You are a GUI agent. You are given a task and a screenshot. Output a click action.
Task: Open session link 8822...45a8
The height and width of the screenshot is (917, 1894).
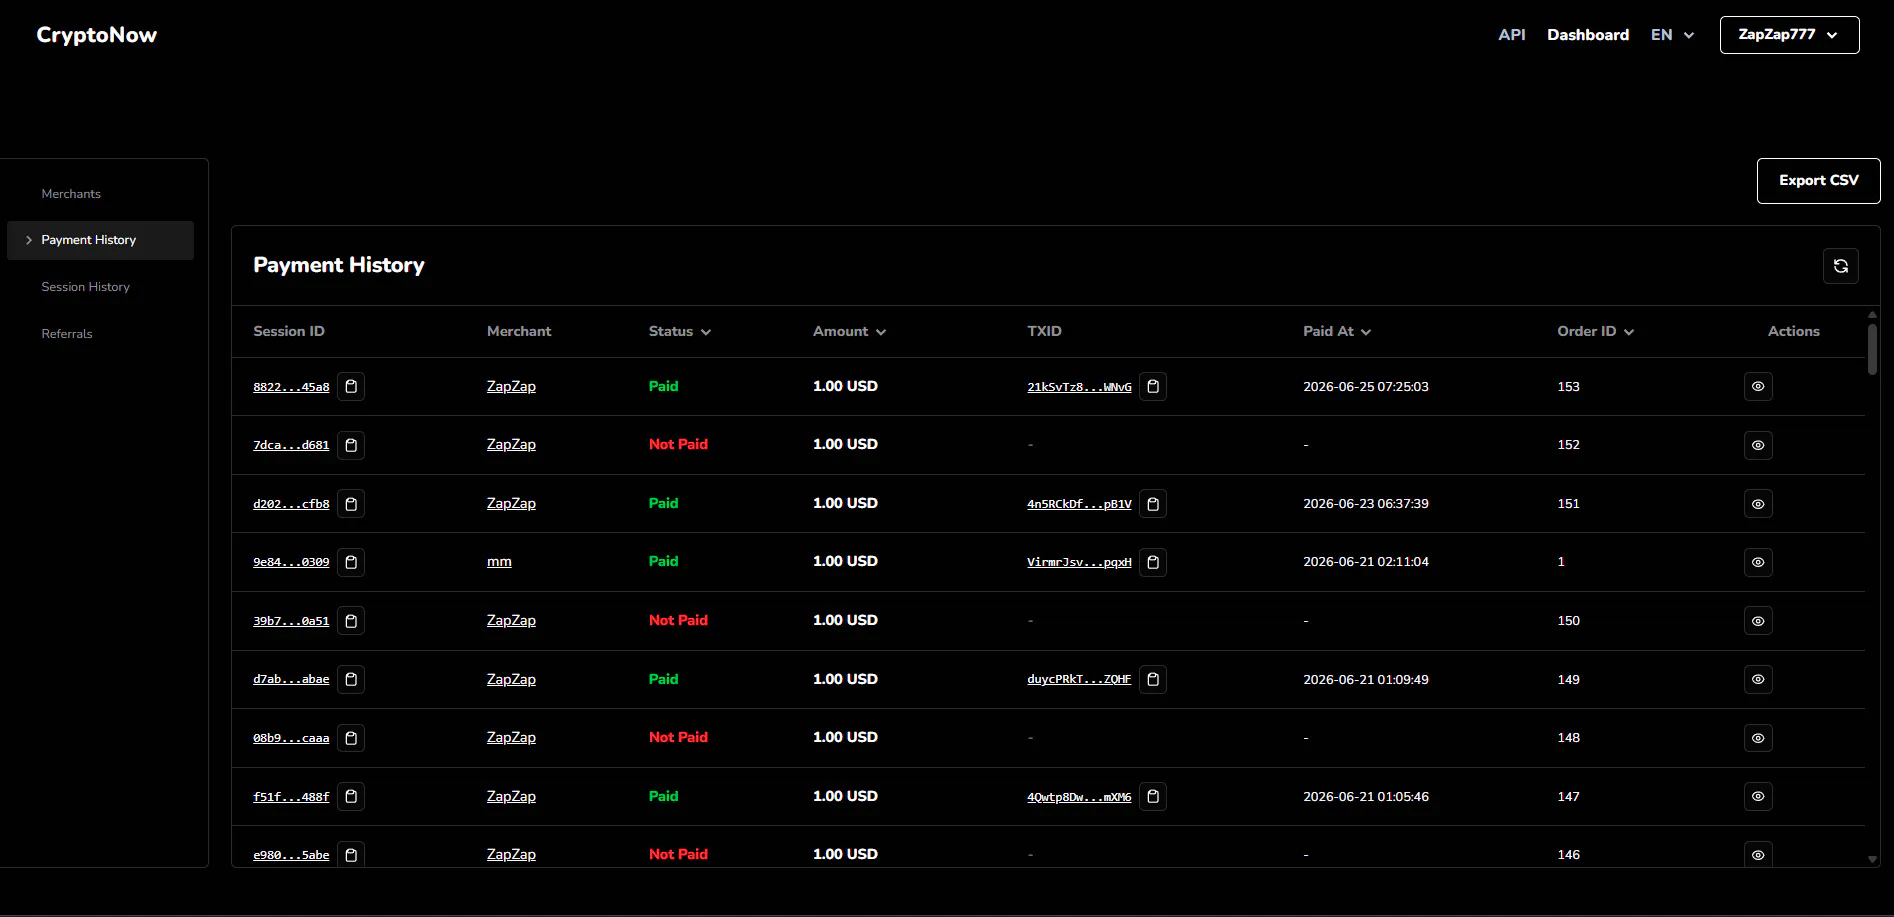click(x=291, y=387)
